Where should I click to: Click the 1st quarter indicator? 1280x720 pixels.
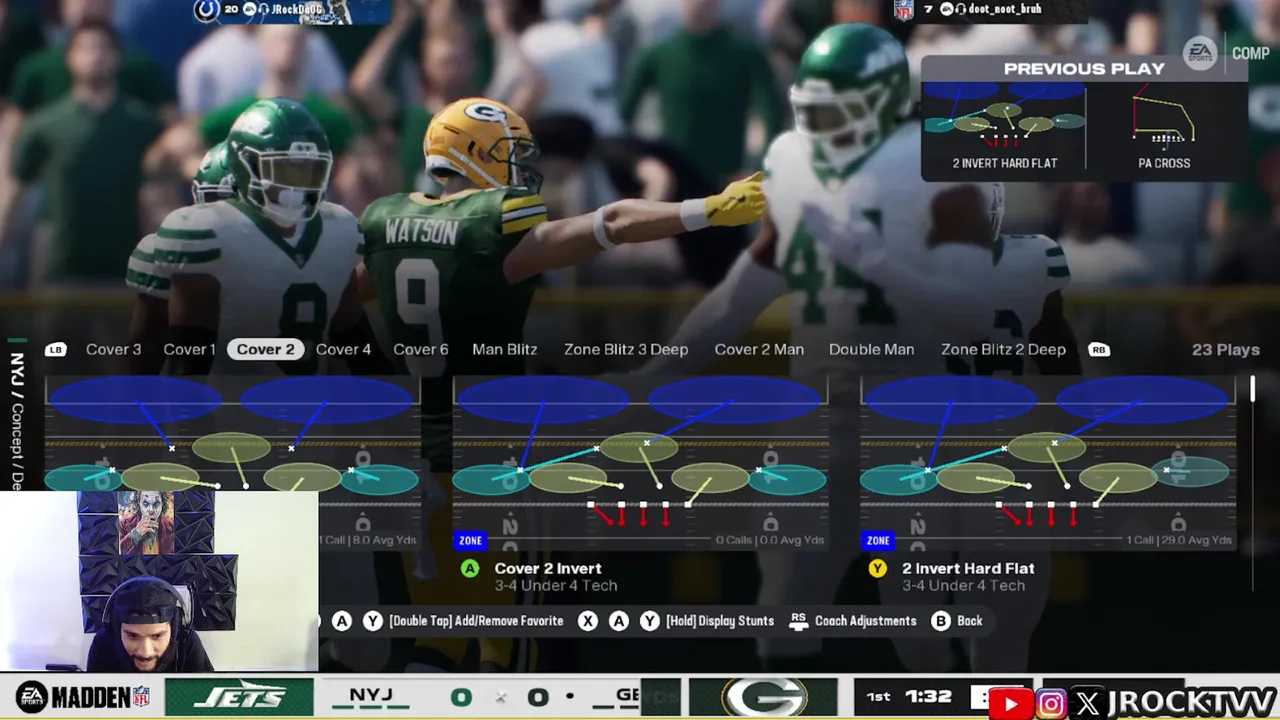pos(878,697)
